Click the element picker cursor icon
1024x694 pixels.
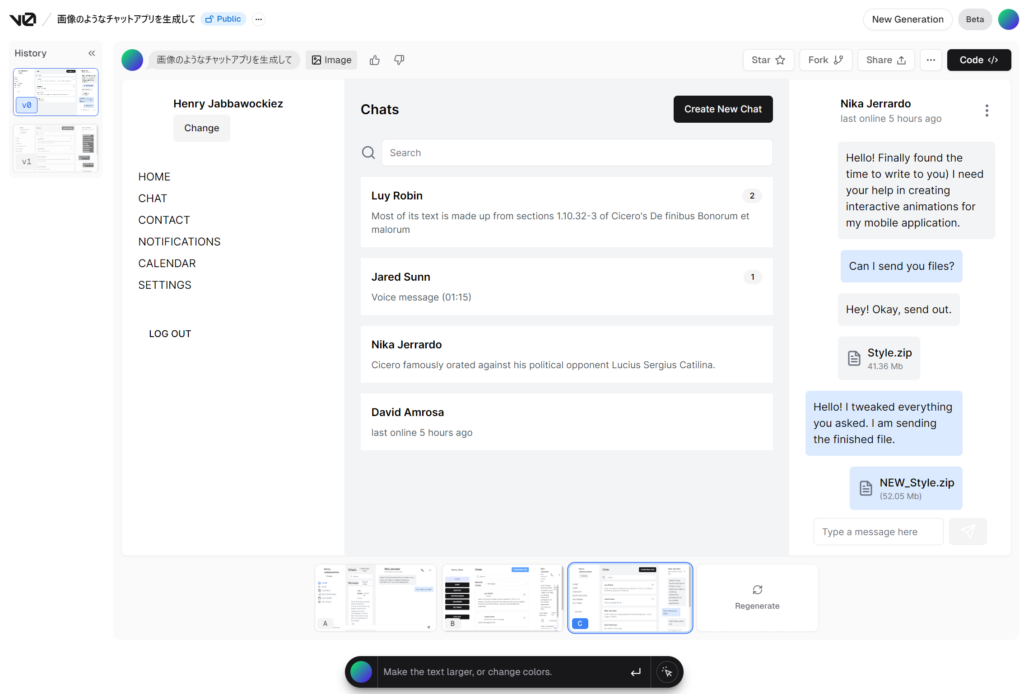(x=667, y=672)
